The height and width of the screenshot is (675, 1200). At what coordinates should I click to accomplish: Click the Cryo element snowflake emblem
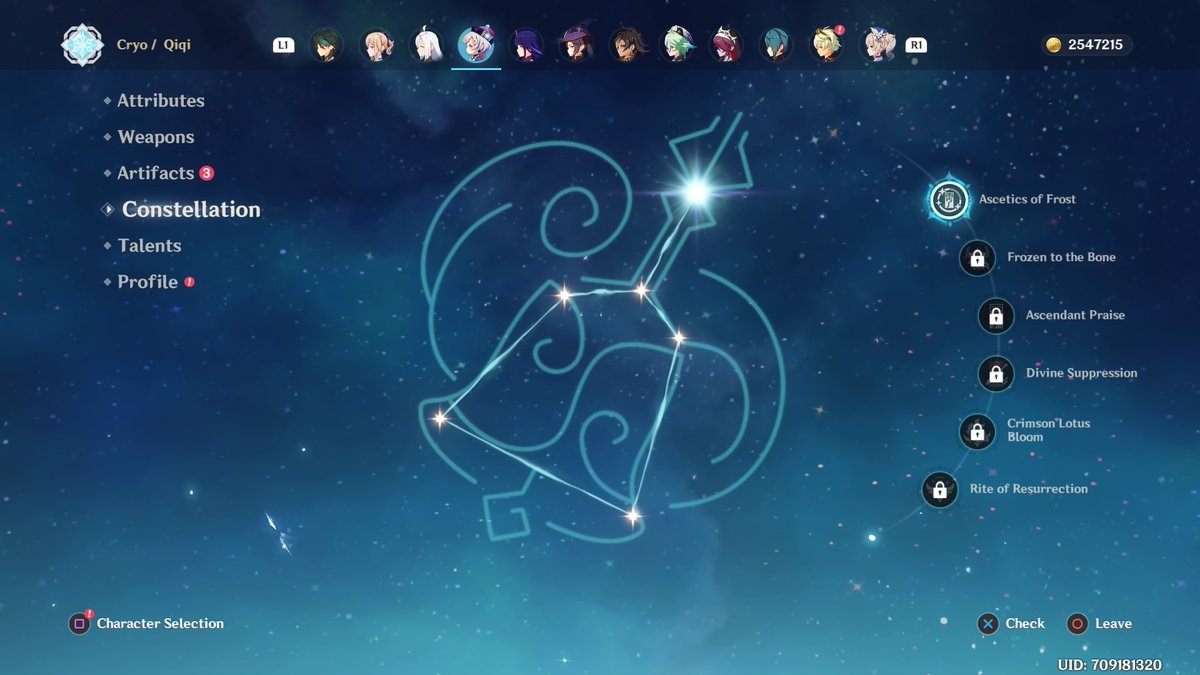[82, 45]
